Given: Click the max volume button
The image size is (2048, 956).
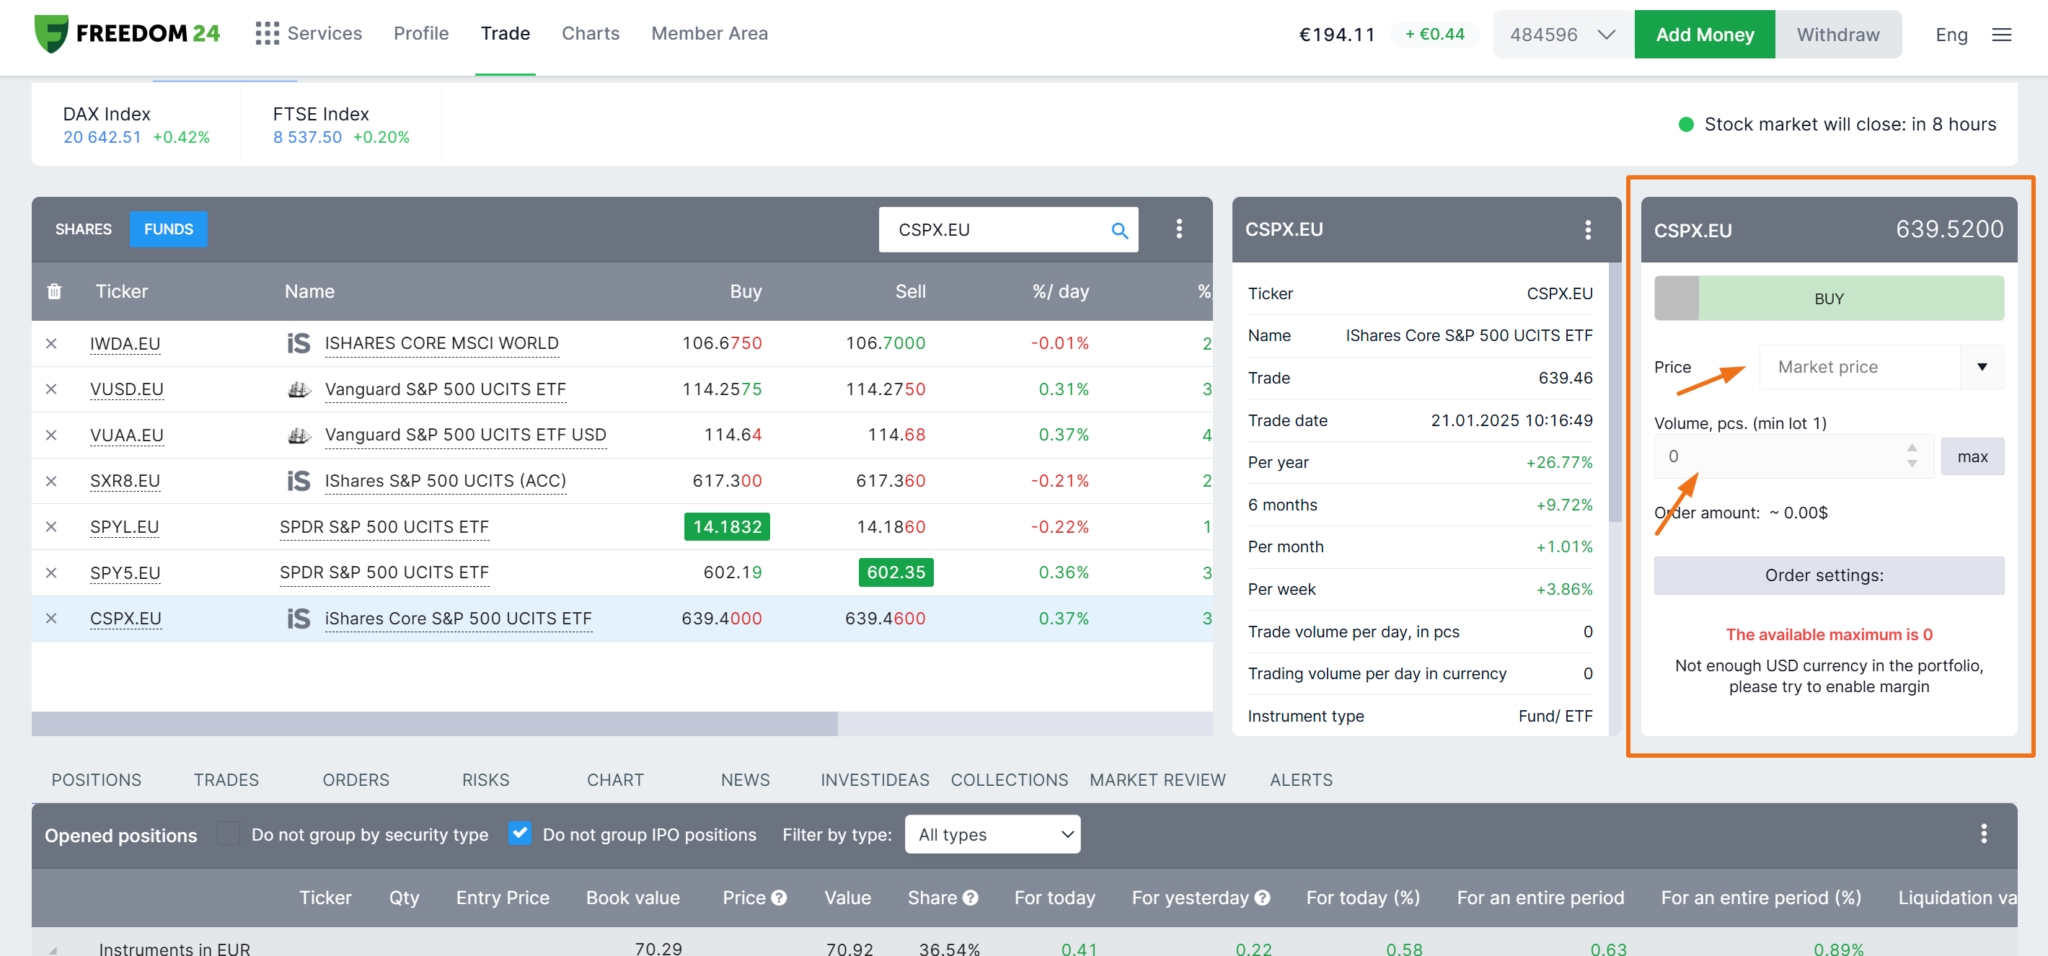Looking at the screenshot, I should click(x=1972, y=456).
